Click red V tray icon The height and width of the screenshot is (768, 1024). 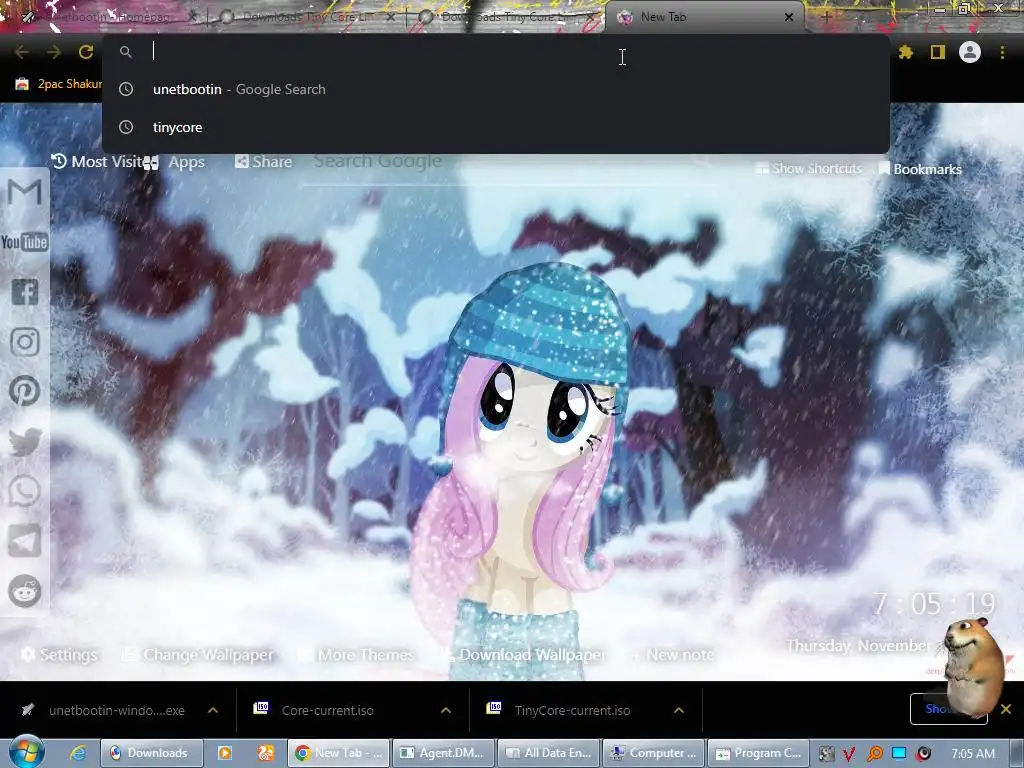click(849, 754)
